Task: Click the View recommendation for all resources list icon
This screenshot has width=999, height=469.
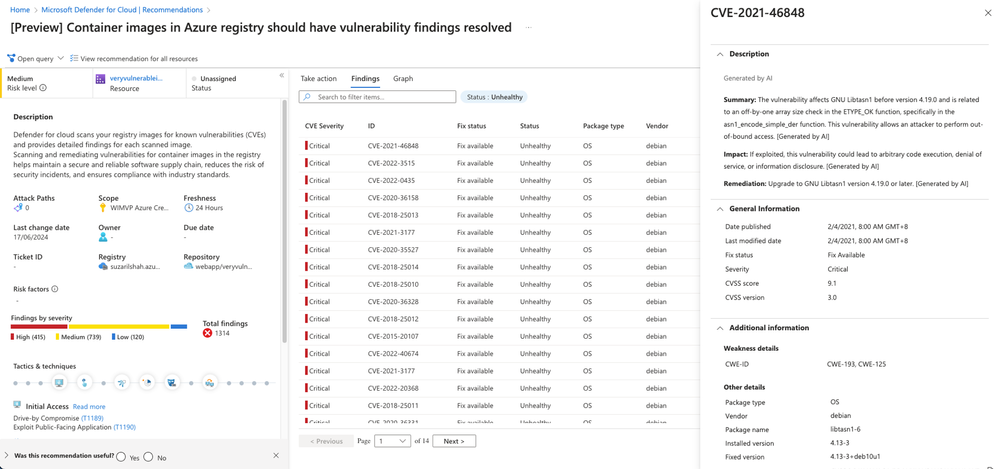Action: pos(74,59)
